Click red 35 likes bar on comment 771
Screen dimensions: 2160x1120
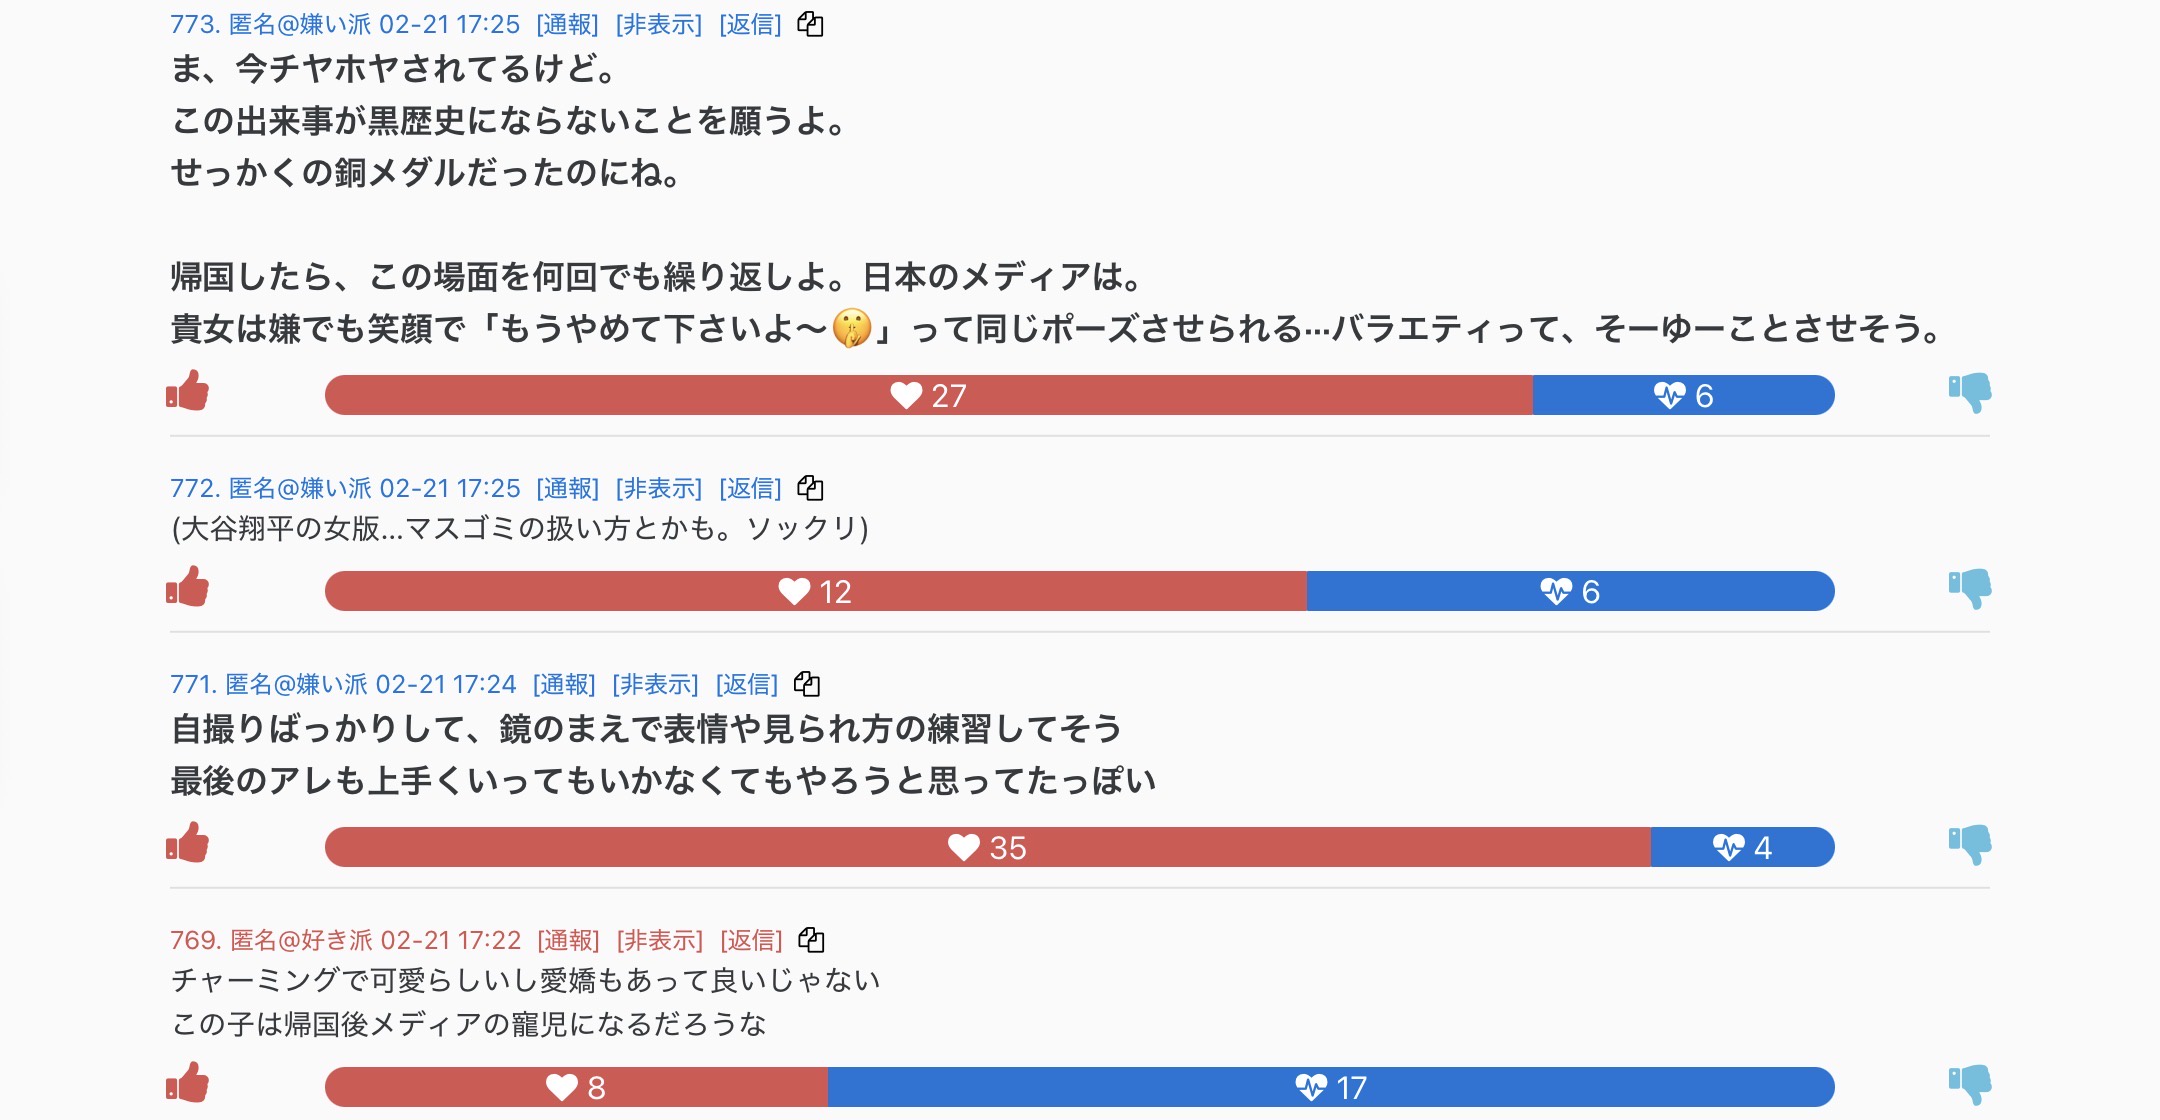[987, 847]
